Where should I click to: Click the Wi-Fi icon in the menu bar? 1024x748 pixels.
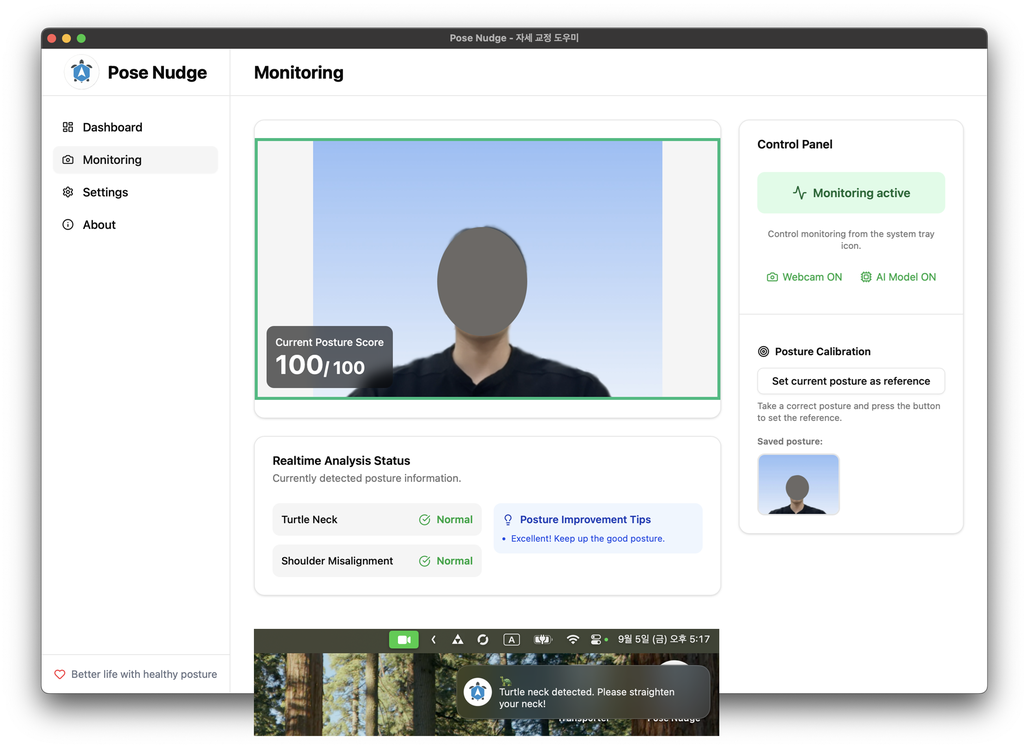pos(573,639)
